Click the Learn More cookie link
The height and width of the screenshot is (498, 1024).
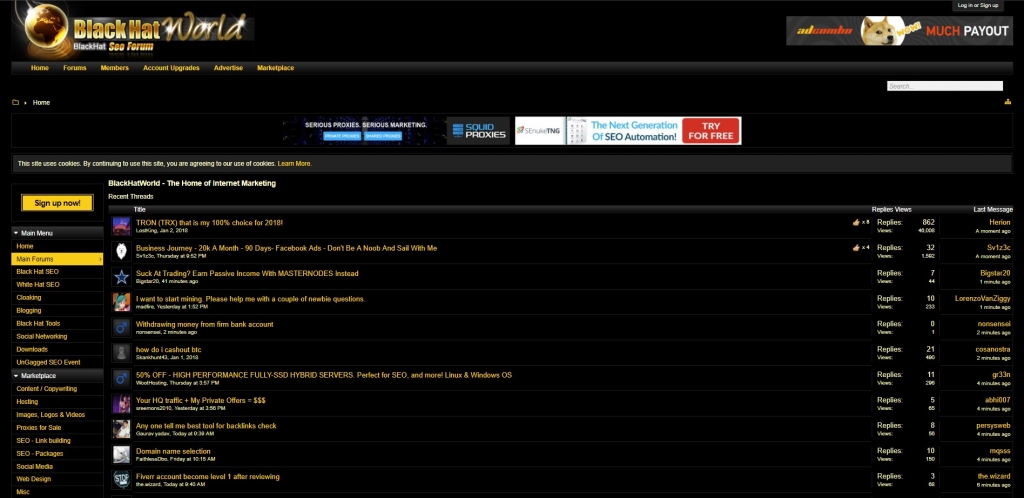294,163
